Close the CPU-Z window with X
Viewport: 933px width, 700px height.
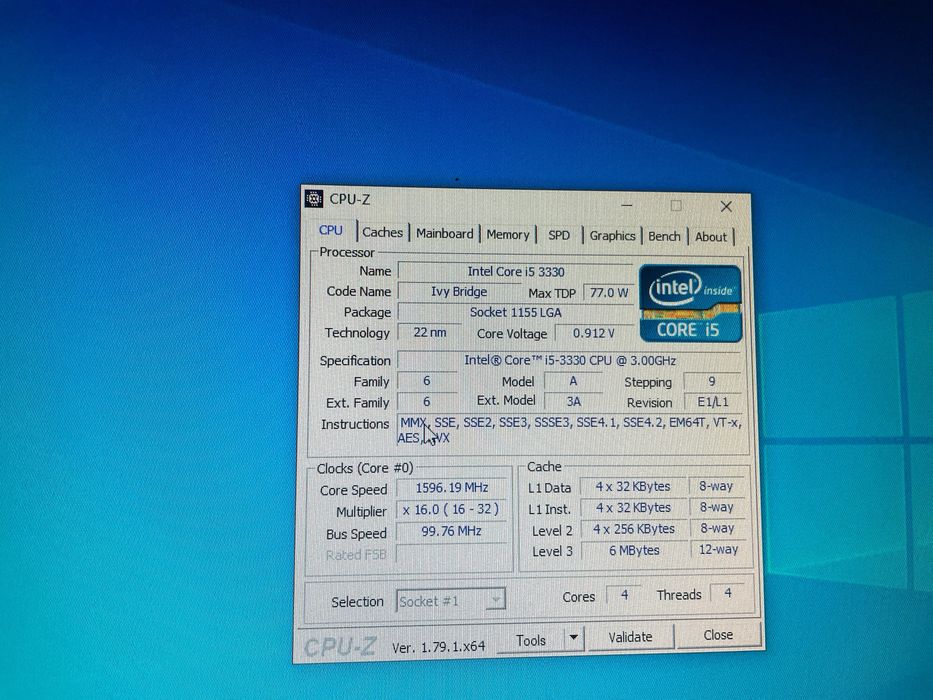coord(726,206)
